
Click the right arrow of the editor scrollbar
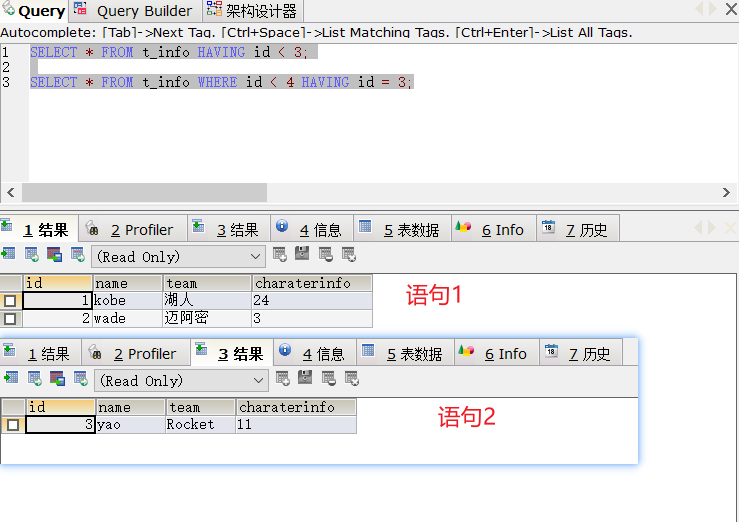pyautogui.click(x=726, y=192)
